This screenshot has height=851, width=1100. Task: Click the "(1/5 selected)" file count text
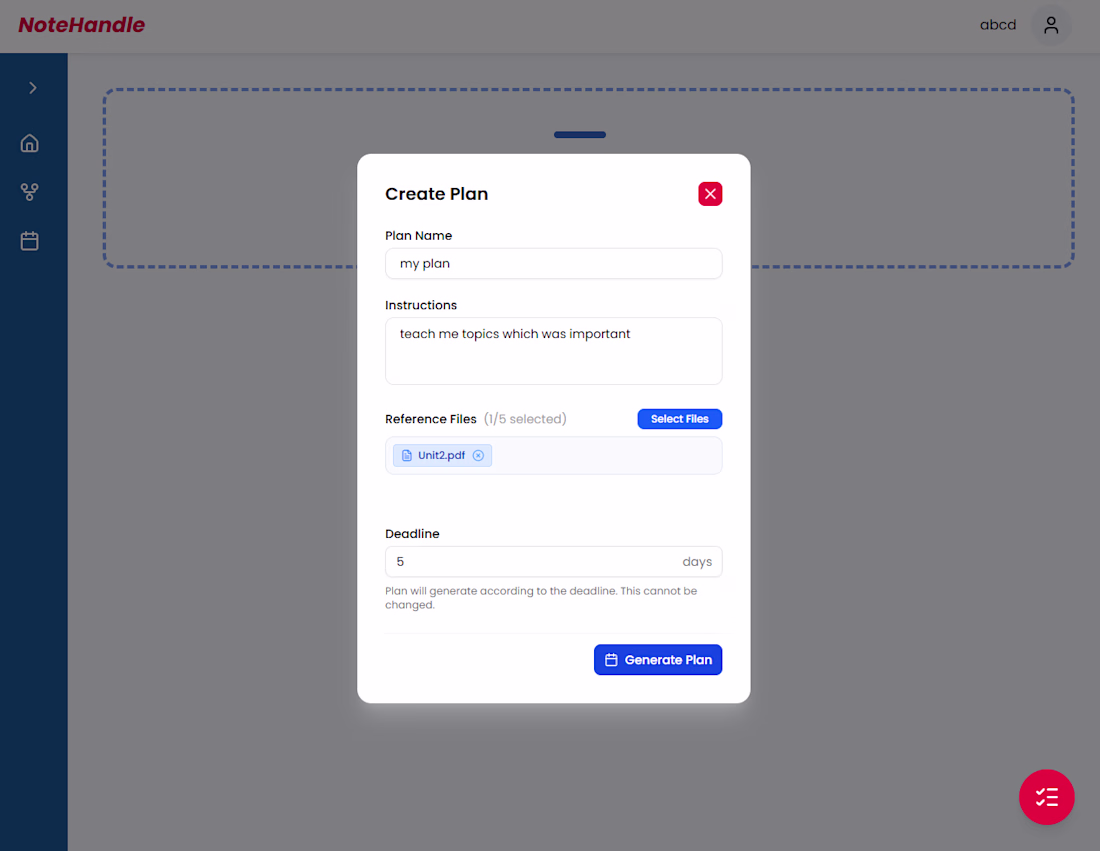[x=525, y=419]
